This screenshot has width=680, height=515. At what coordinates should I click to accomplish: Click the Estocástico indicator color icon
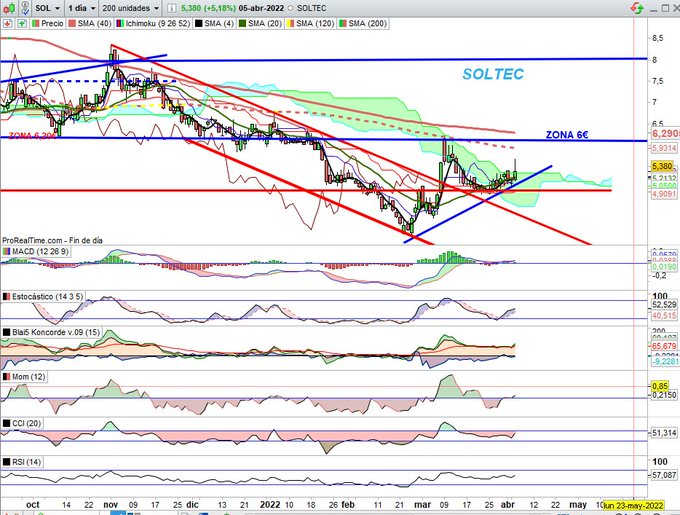click(x=7, y=297)
